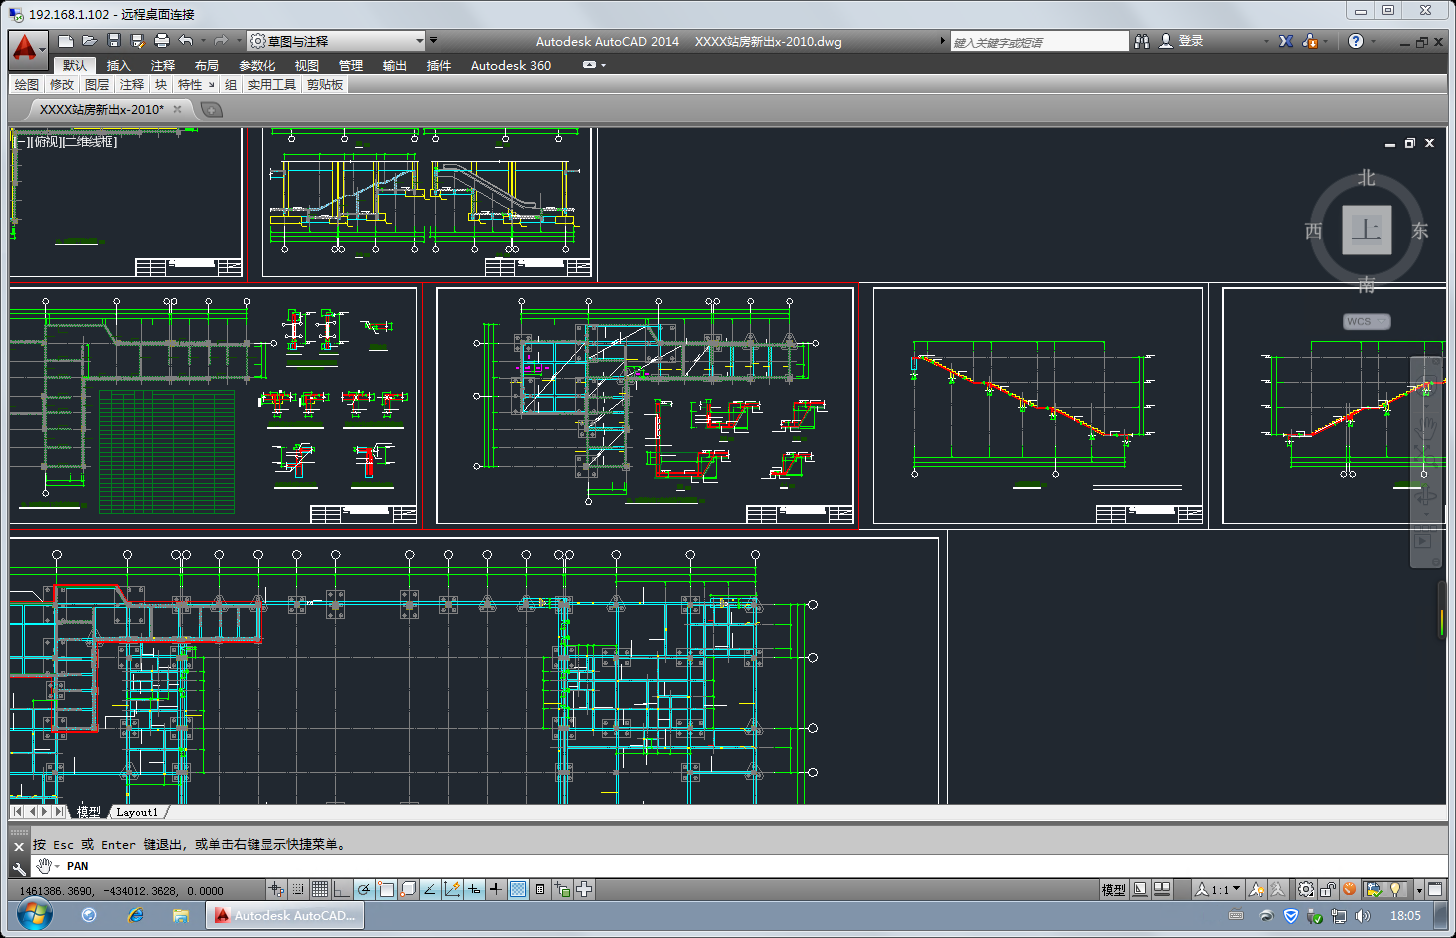Expand the quick access toolbar customize arrow
The height and width of the screenshot is (938, 1456).
click(433, 41)
